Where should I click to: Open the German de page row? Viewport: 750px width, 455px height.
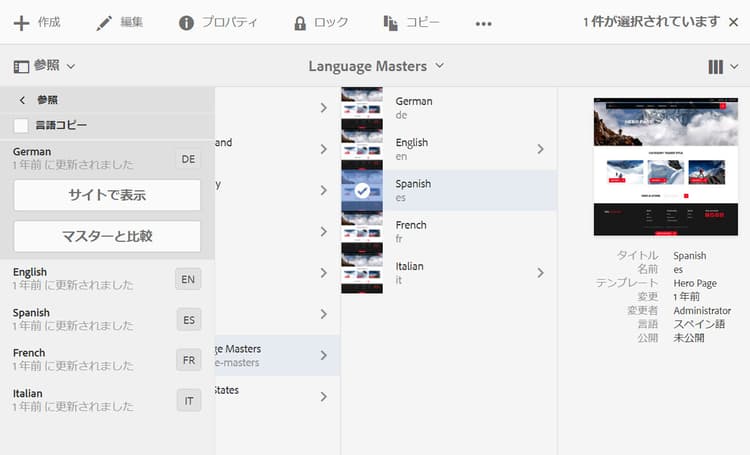(449, 108)
